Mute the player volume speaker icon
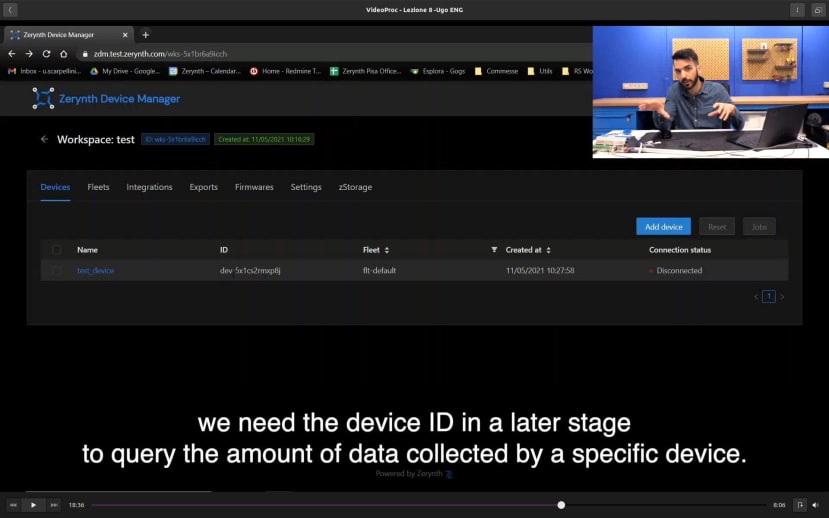This screenshot has width=829, height=518. click(x=815, y=505)
